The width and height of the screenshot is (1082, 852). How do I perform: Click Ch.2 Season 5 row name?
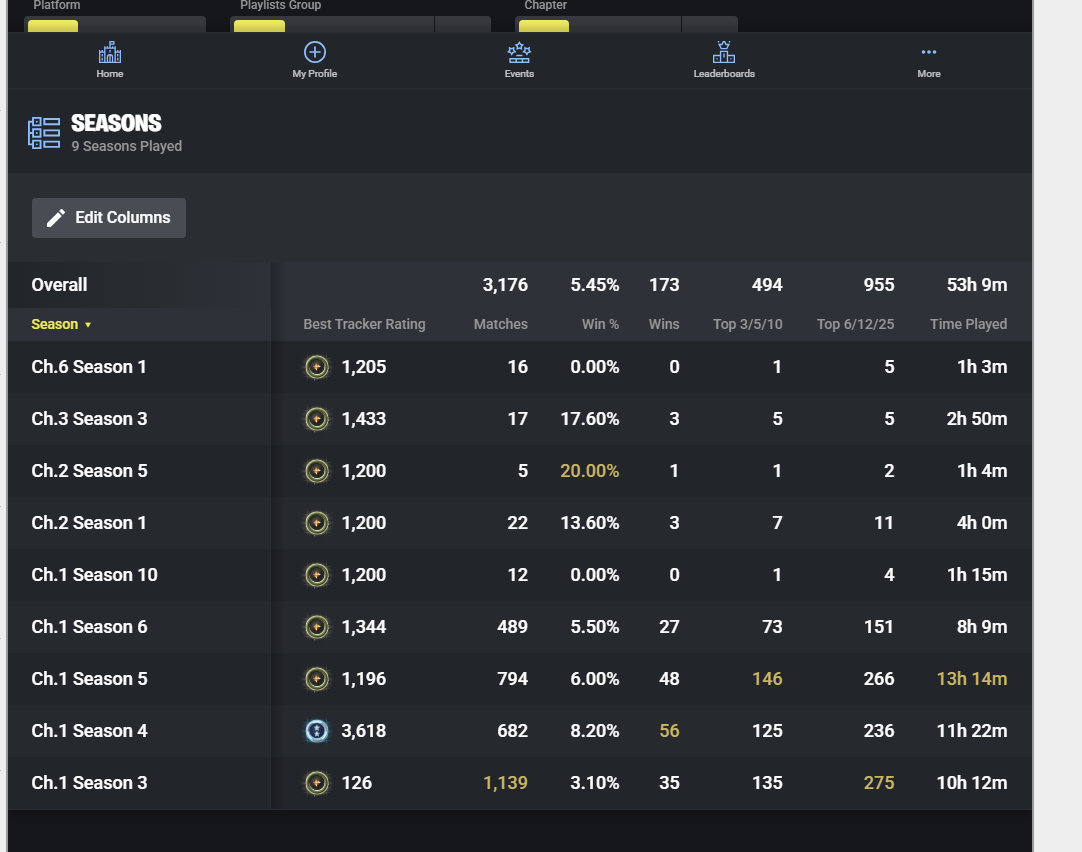pyautogui.click(x=89, y=471)
